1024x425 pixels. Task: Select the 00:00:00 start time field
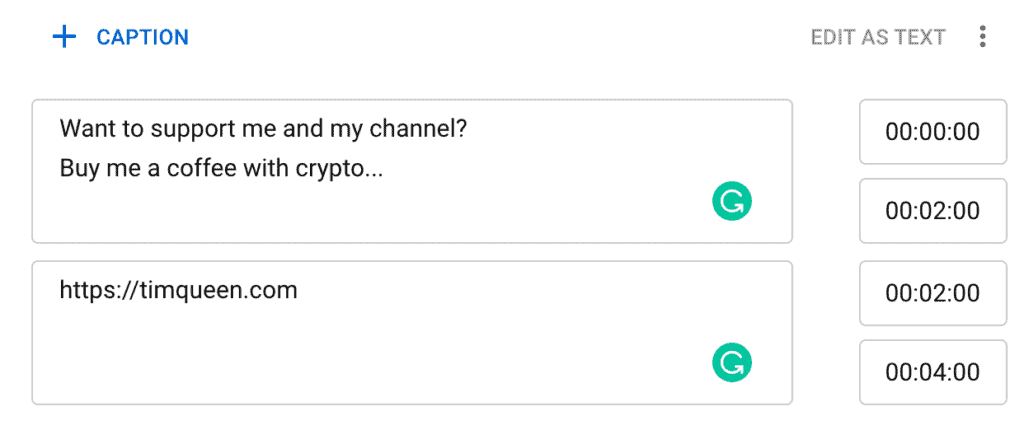932,132
